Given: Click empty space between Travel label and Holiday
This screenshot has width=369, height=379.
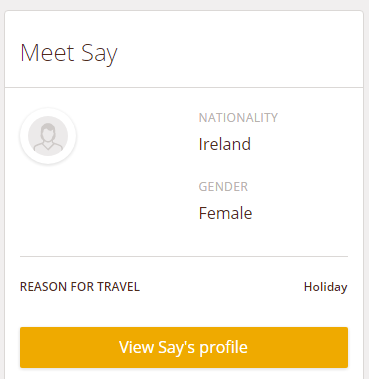Looking at the screenshot, I should (x=222, y=287).
